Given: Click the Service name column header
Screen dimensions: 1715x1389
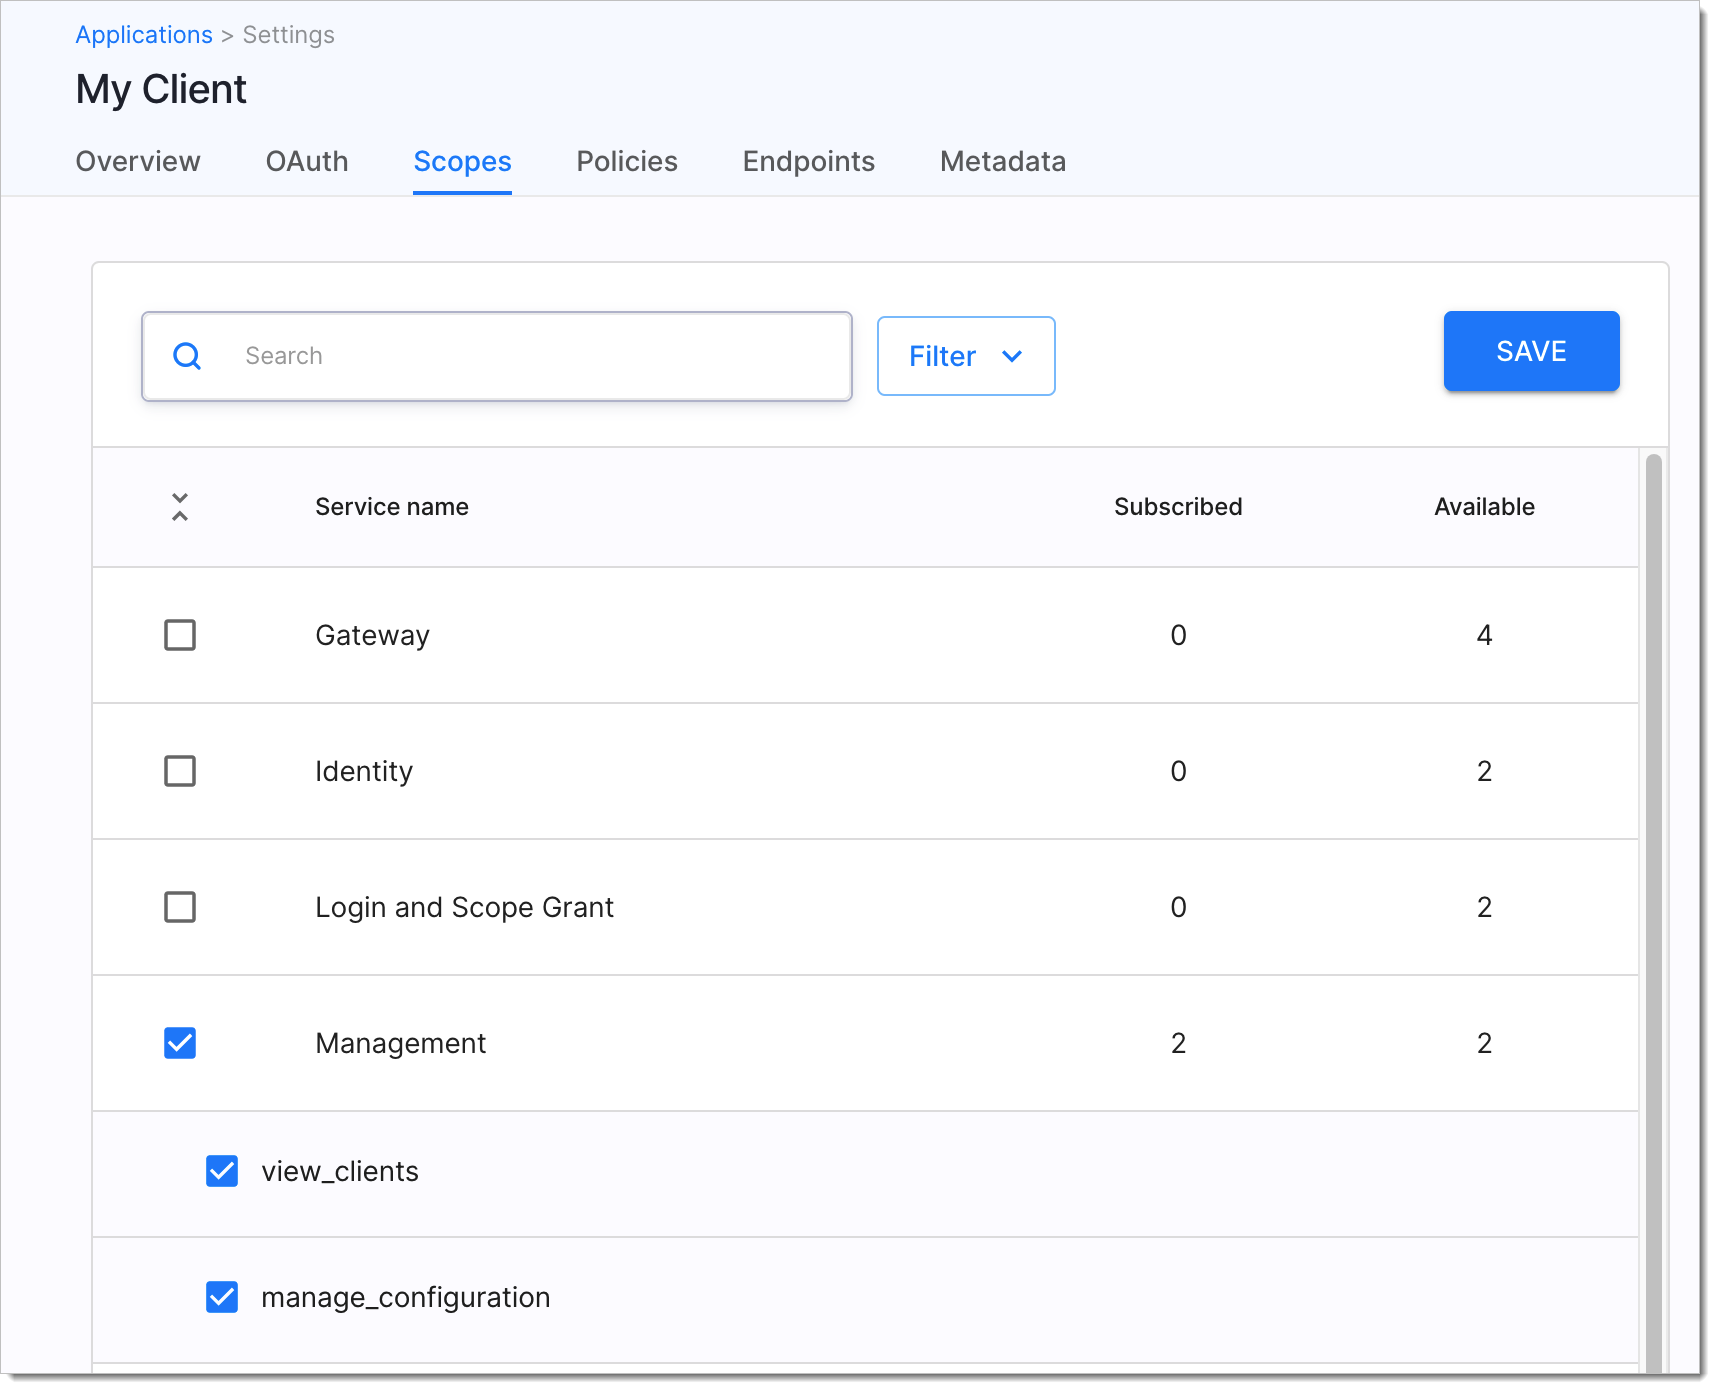Looking at the screenshot, I should coord(392,507).
